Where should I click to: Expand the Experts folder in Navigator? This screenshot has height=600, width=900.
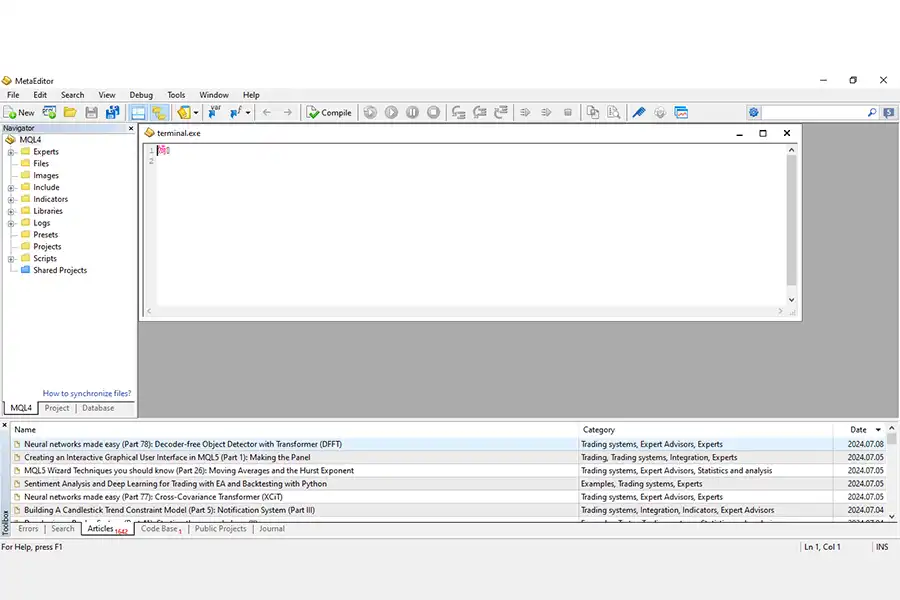pyautogui.click(x=11, y=152)
